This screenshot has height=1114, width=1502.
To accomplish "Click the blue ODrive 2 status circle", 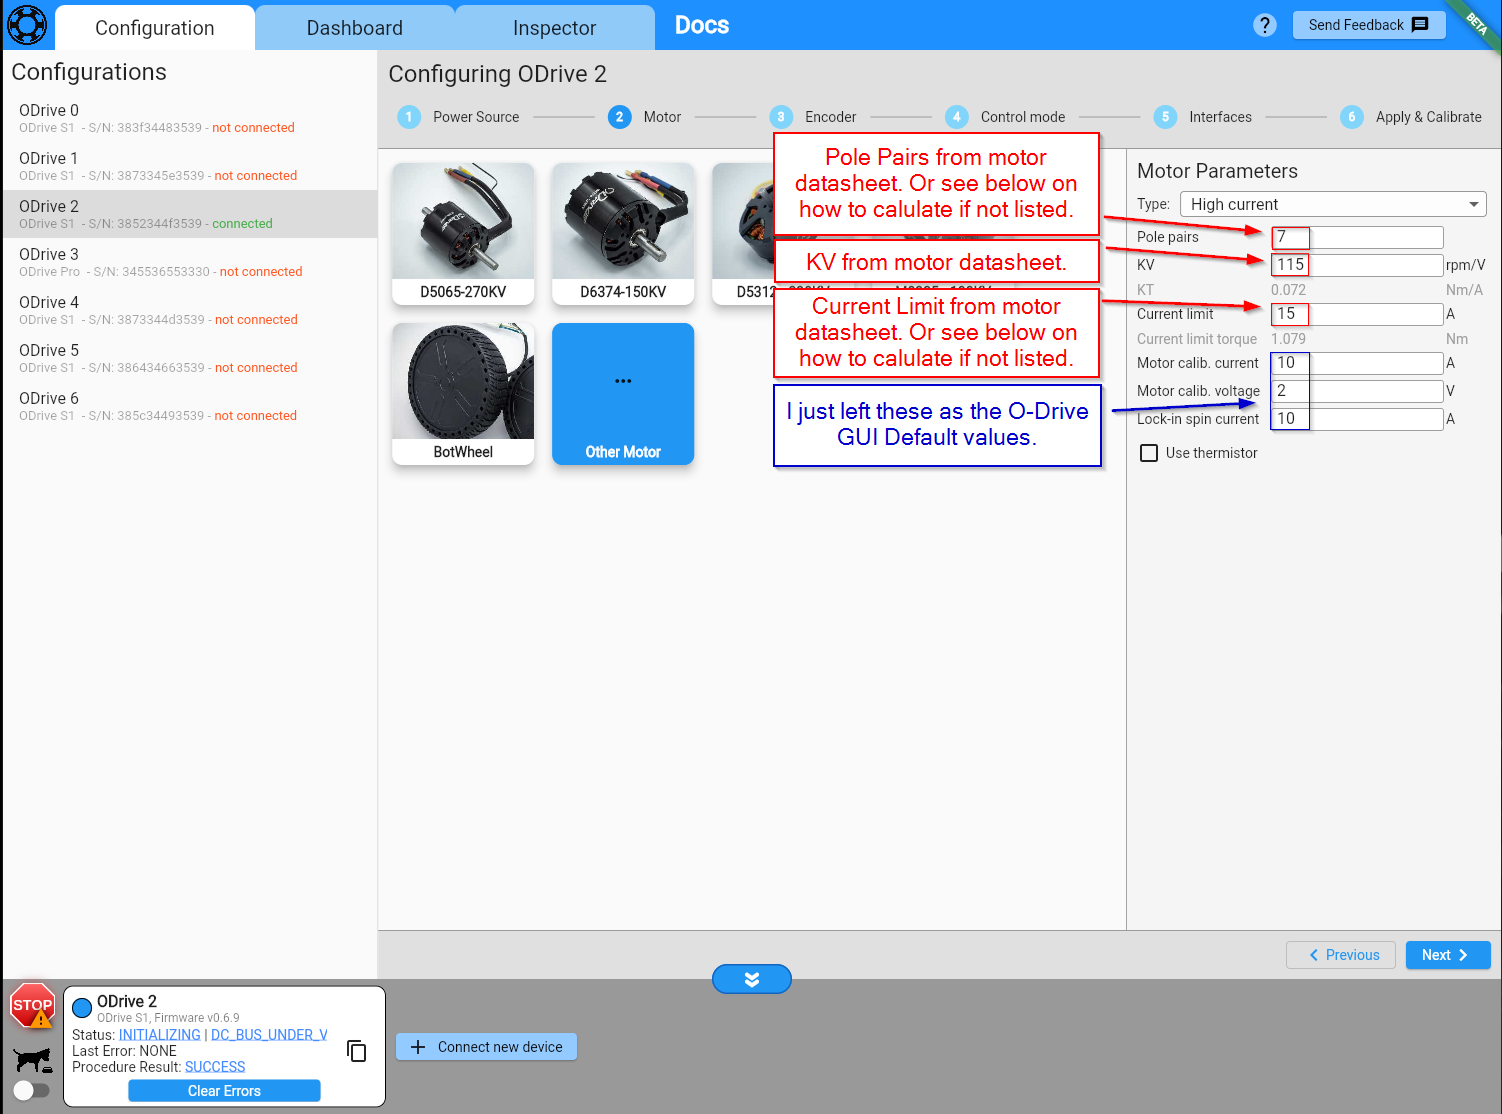I will (82, 1007).
